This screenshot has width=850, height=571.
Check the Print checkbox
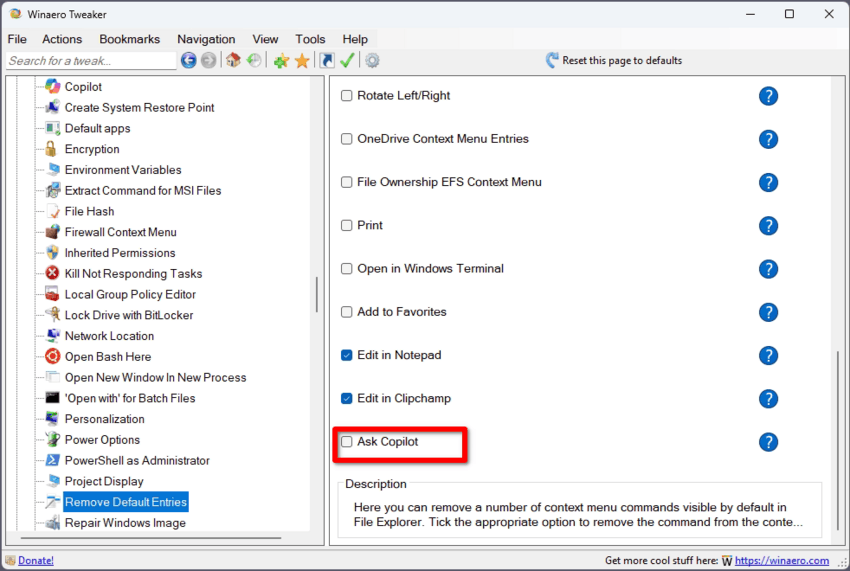point(346,225)
